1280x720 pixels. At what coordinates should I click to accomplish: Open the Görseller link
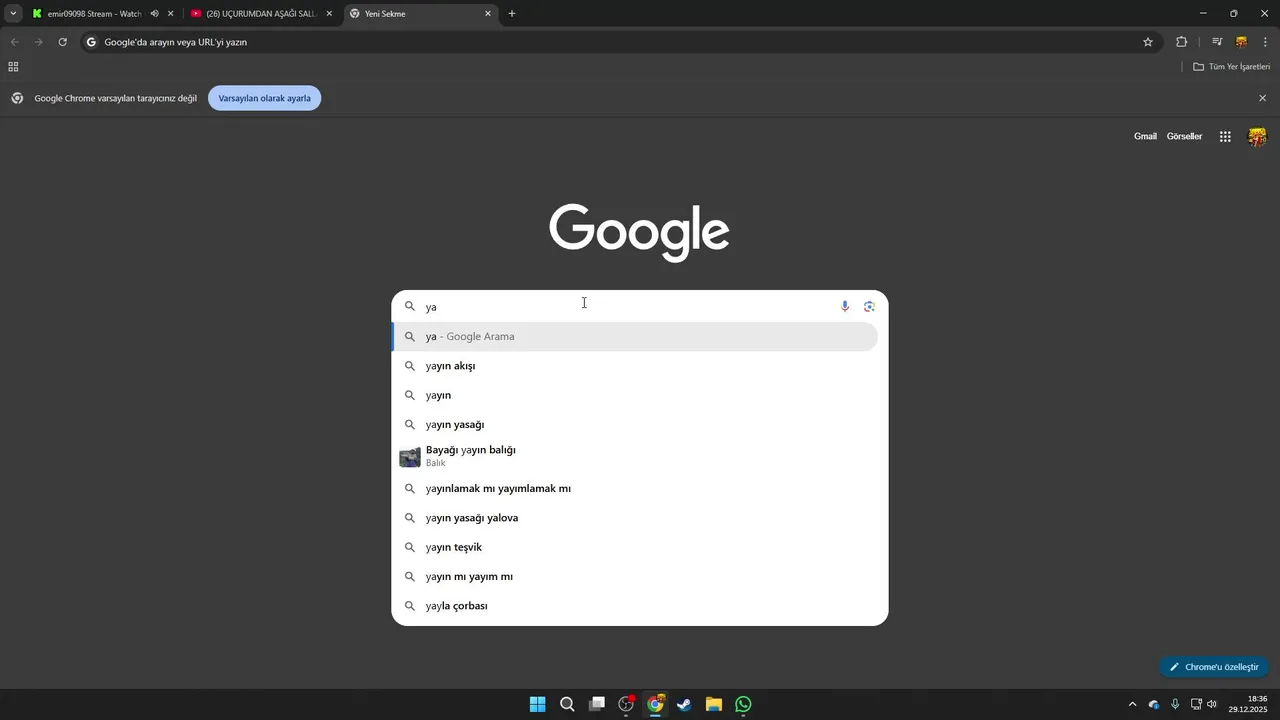(x=1184, y=137)
